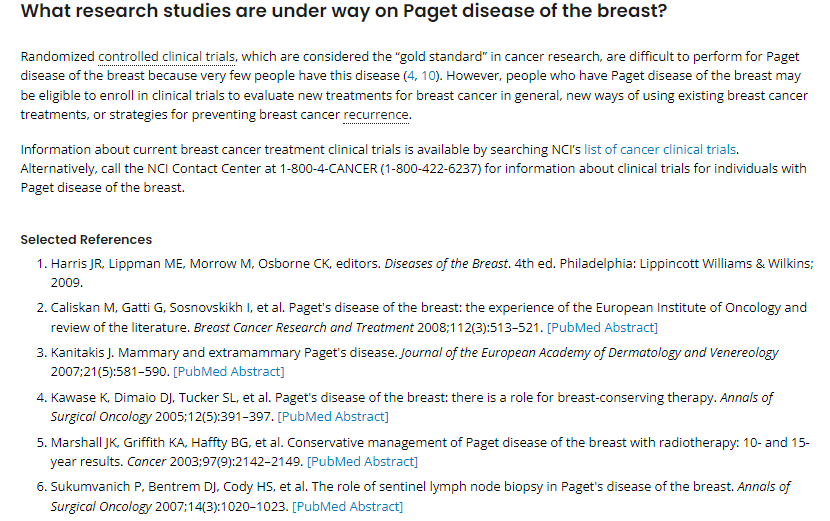Image resolution: width=830 pixels, height=521 pixels.
Task: Click the 'Cancer' journal name in reference 5
Action: (x=147, y=462)
